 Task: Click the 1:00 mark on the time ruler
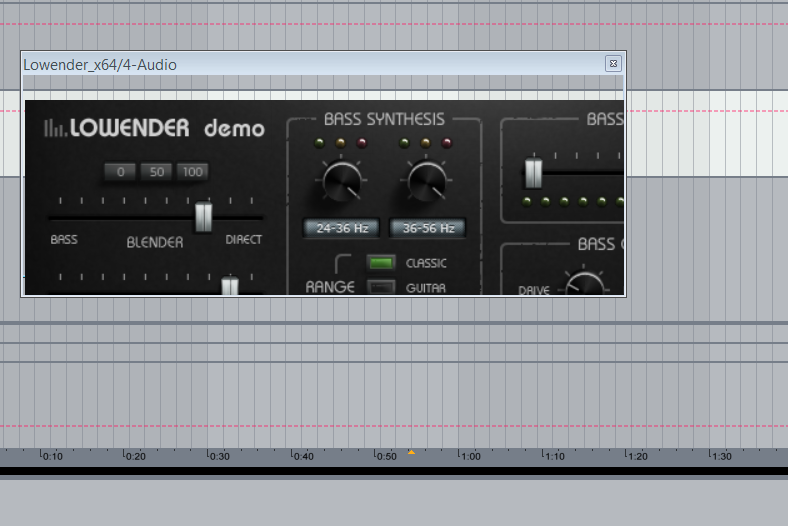point(469,456)
